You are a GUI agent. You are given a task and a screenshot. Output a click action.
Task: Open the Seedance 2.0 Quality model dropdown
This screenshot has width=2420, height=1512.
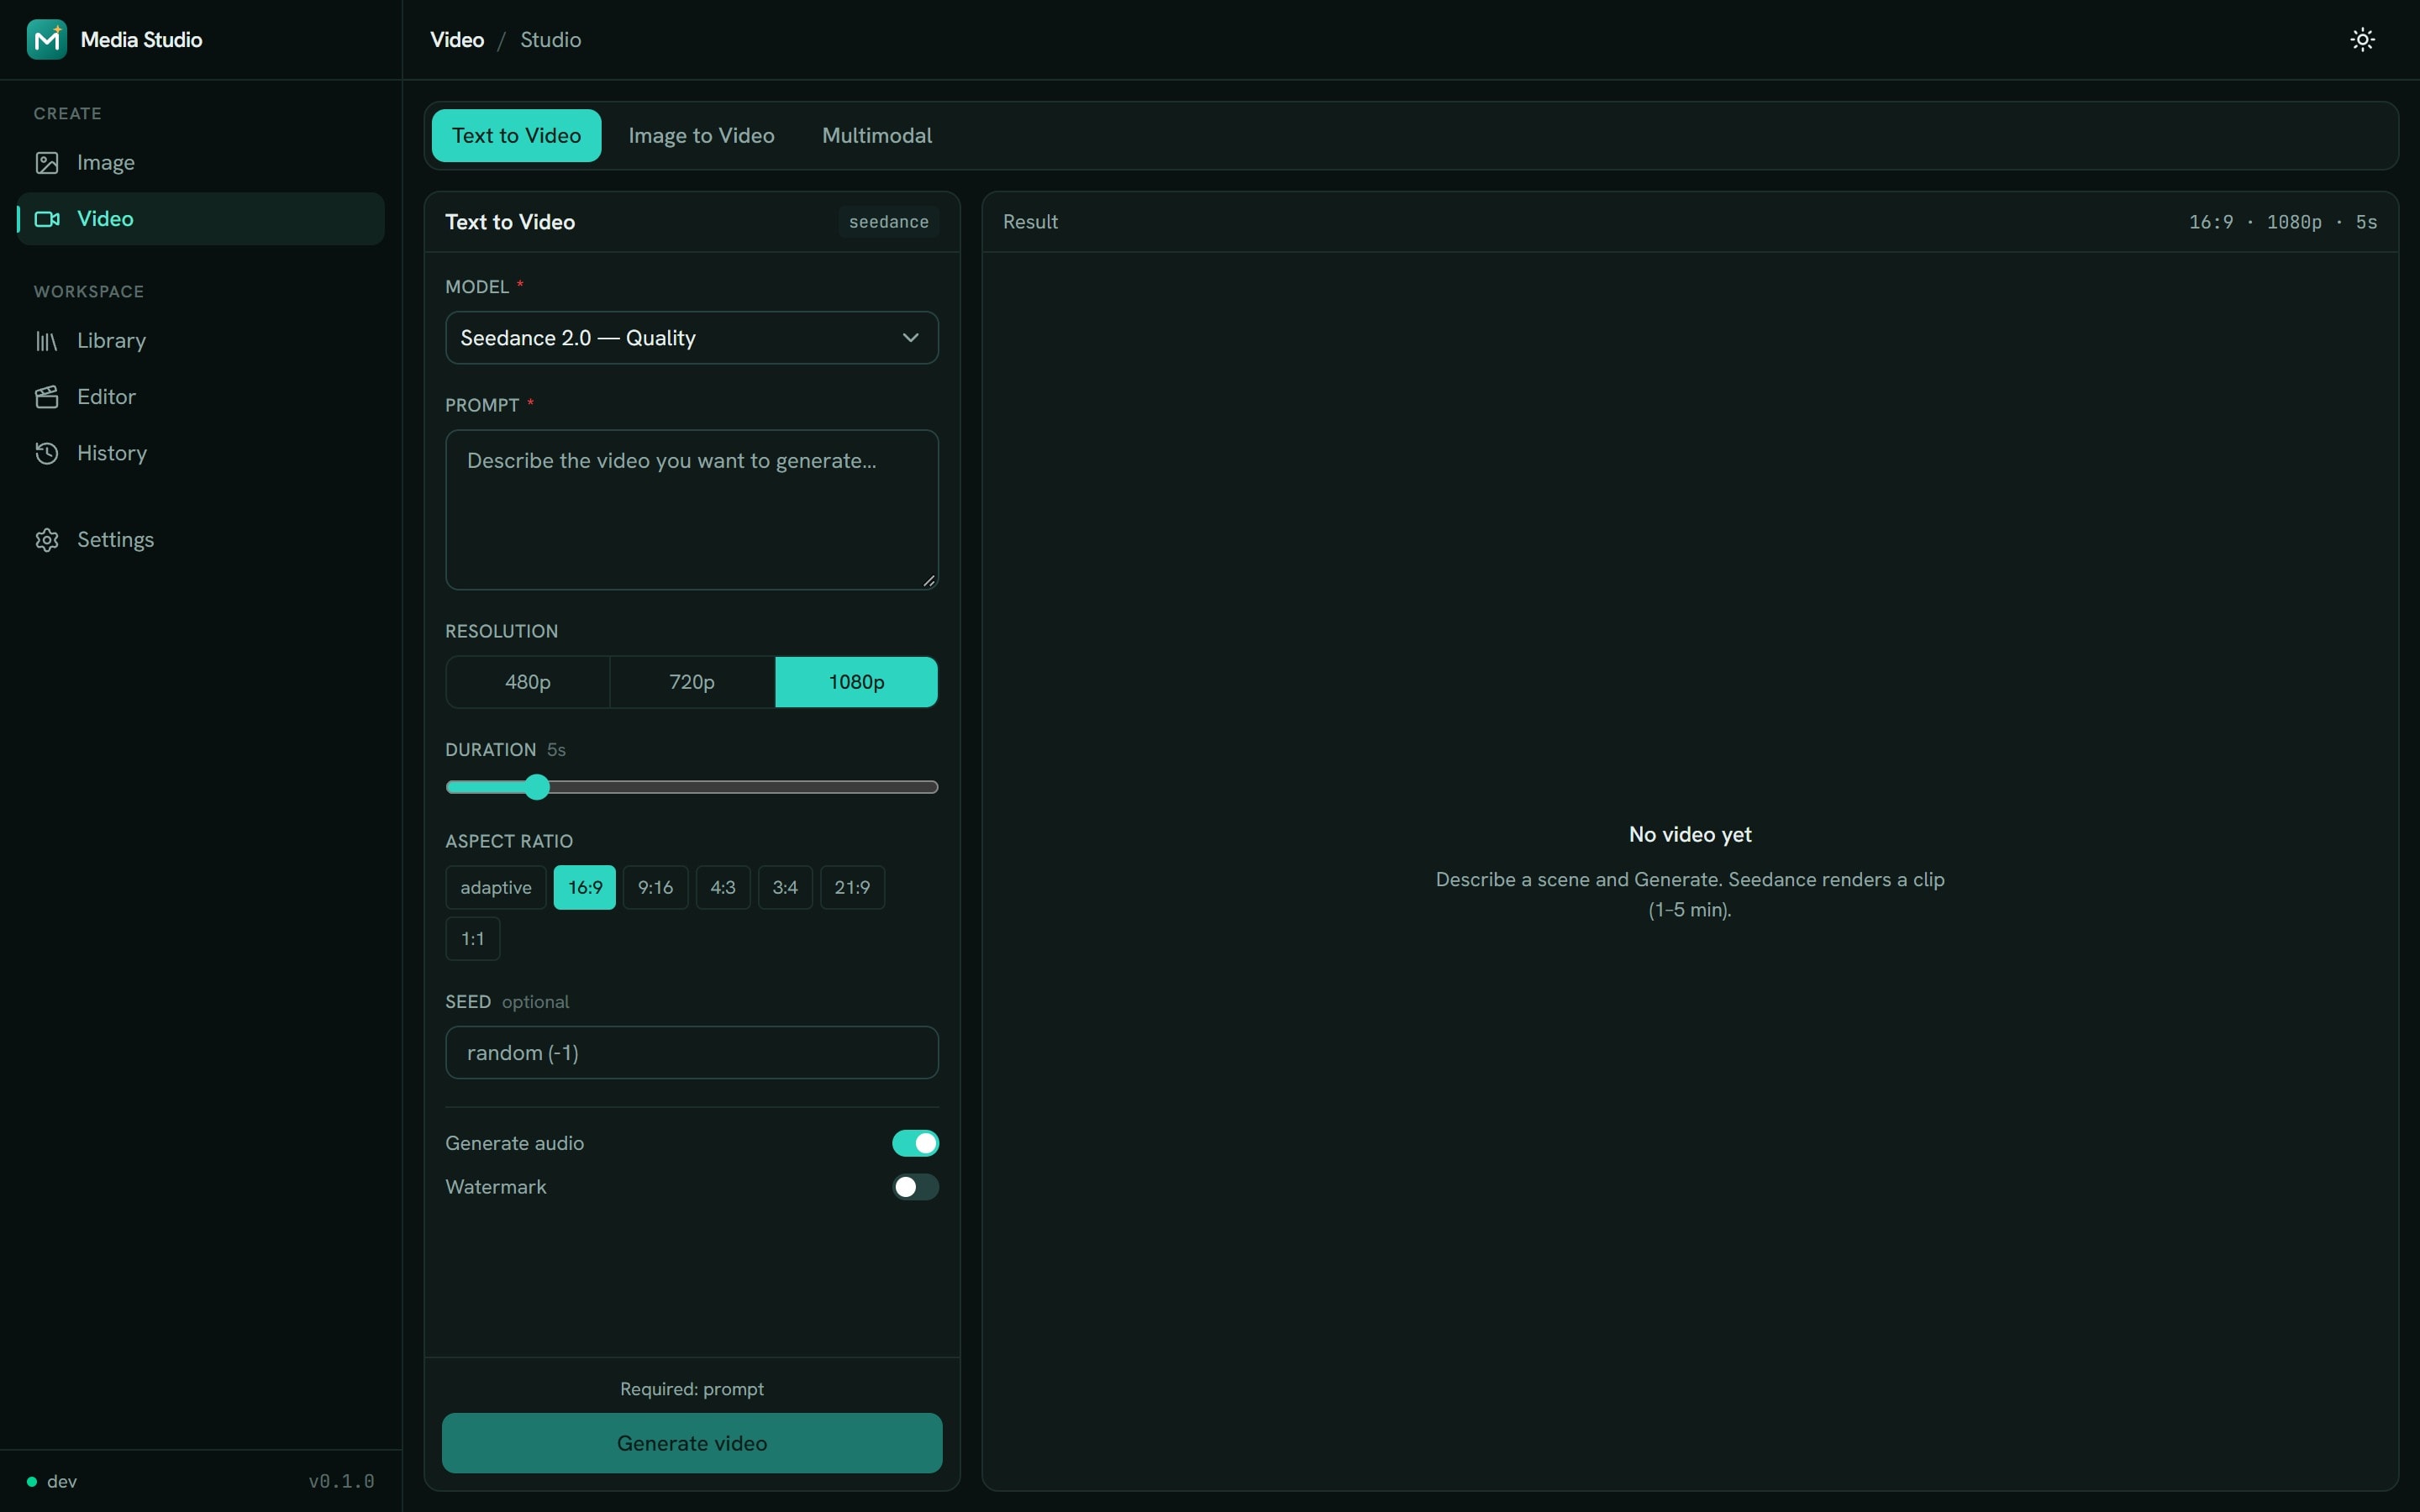point(692,338)
